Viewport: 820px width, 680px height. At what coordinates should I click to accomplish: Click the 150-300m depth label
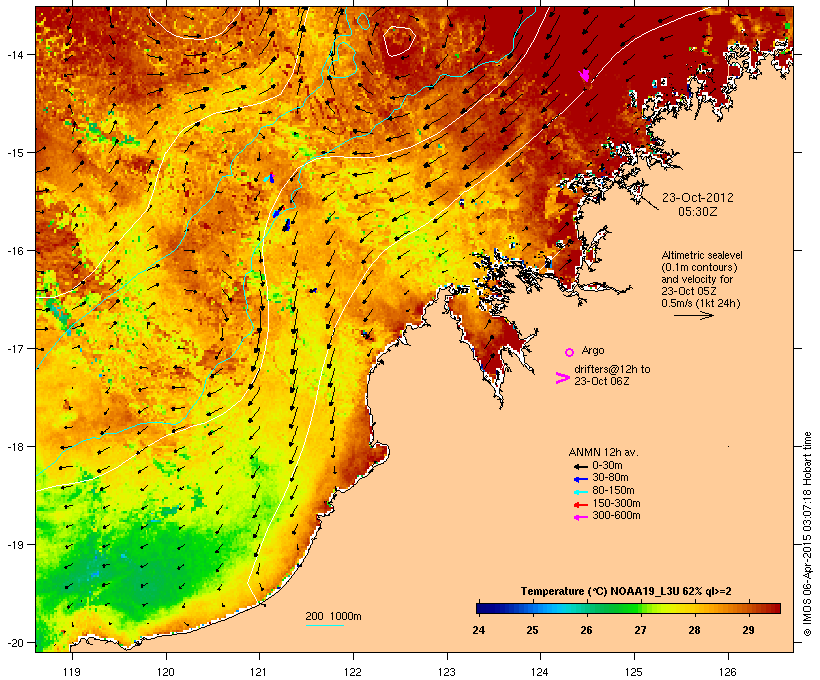[x=616, y=503]
